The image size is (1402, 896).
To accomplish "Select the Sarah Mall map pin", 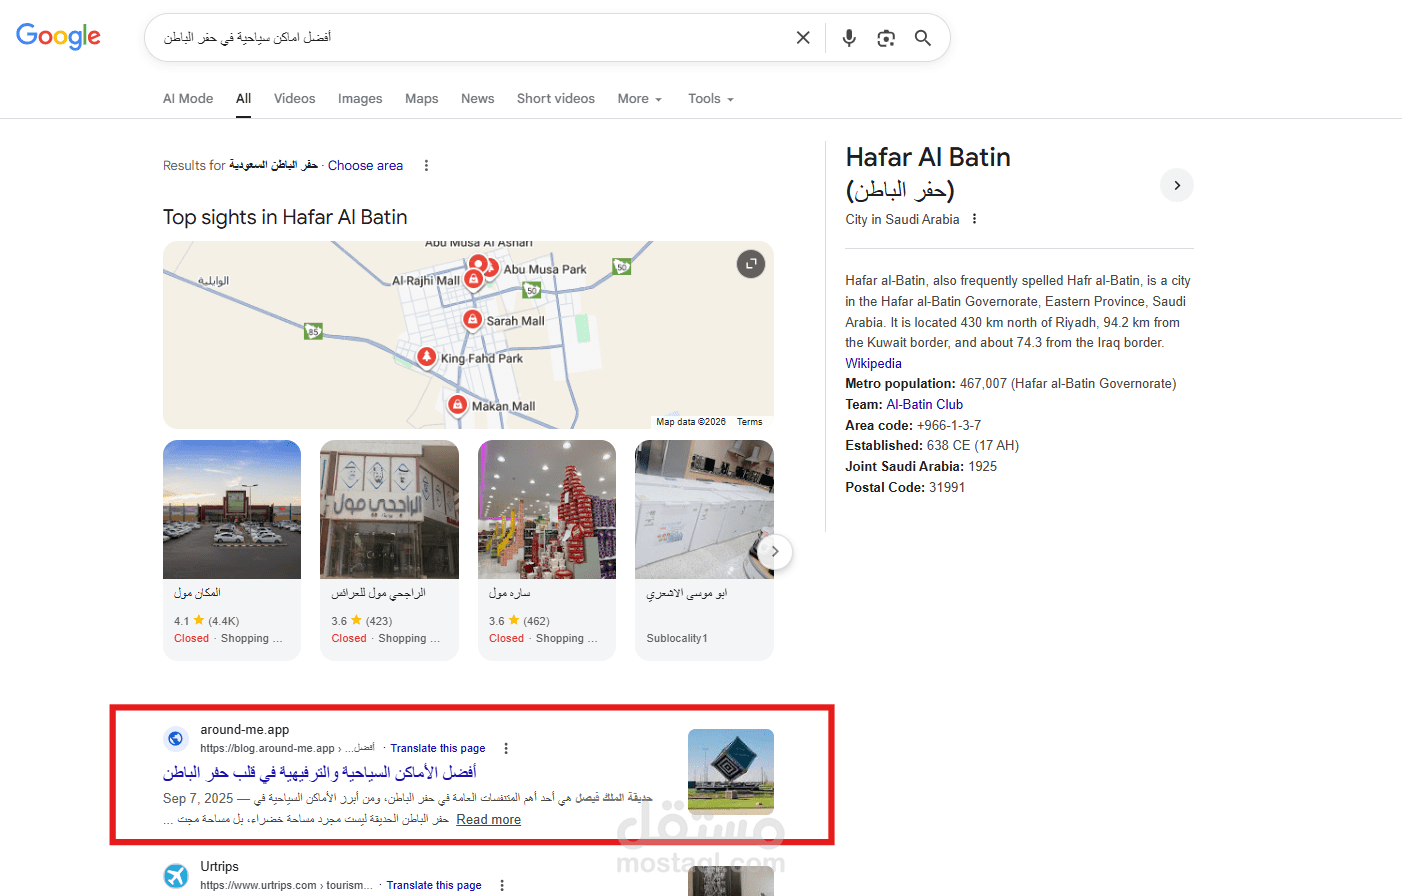I will [x=472, y=320].
